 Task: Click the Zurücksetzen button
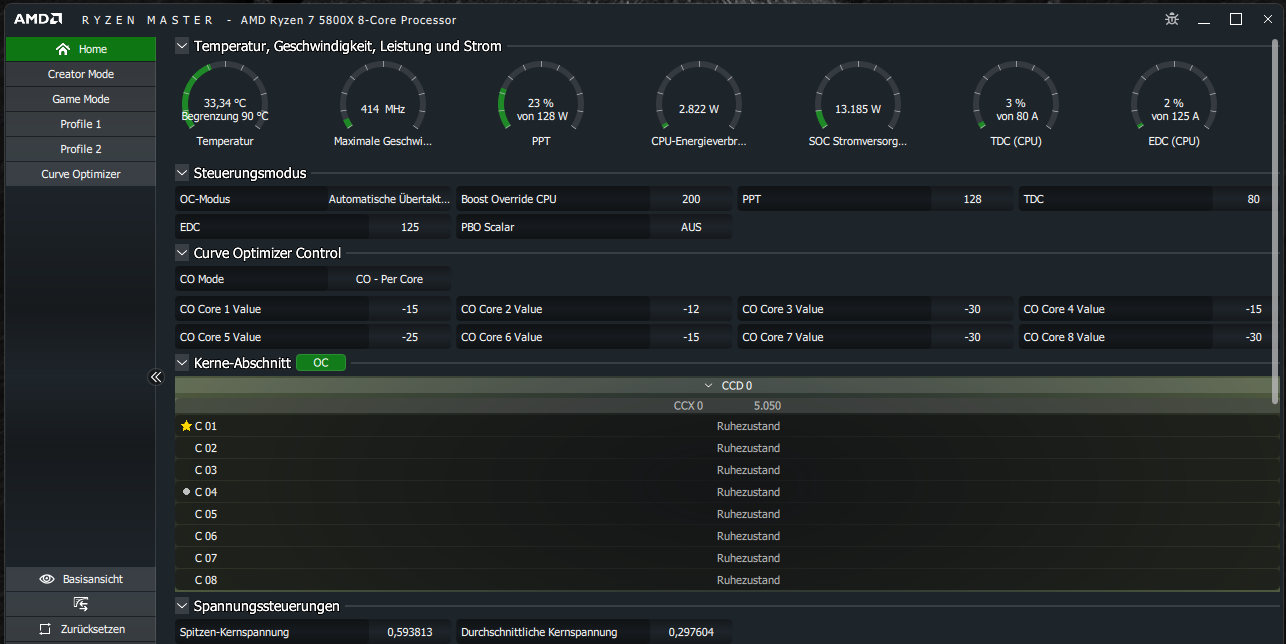[x=81, y=629]
